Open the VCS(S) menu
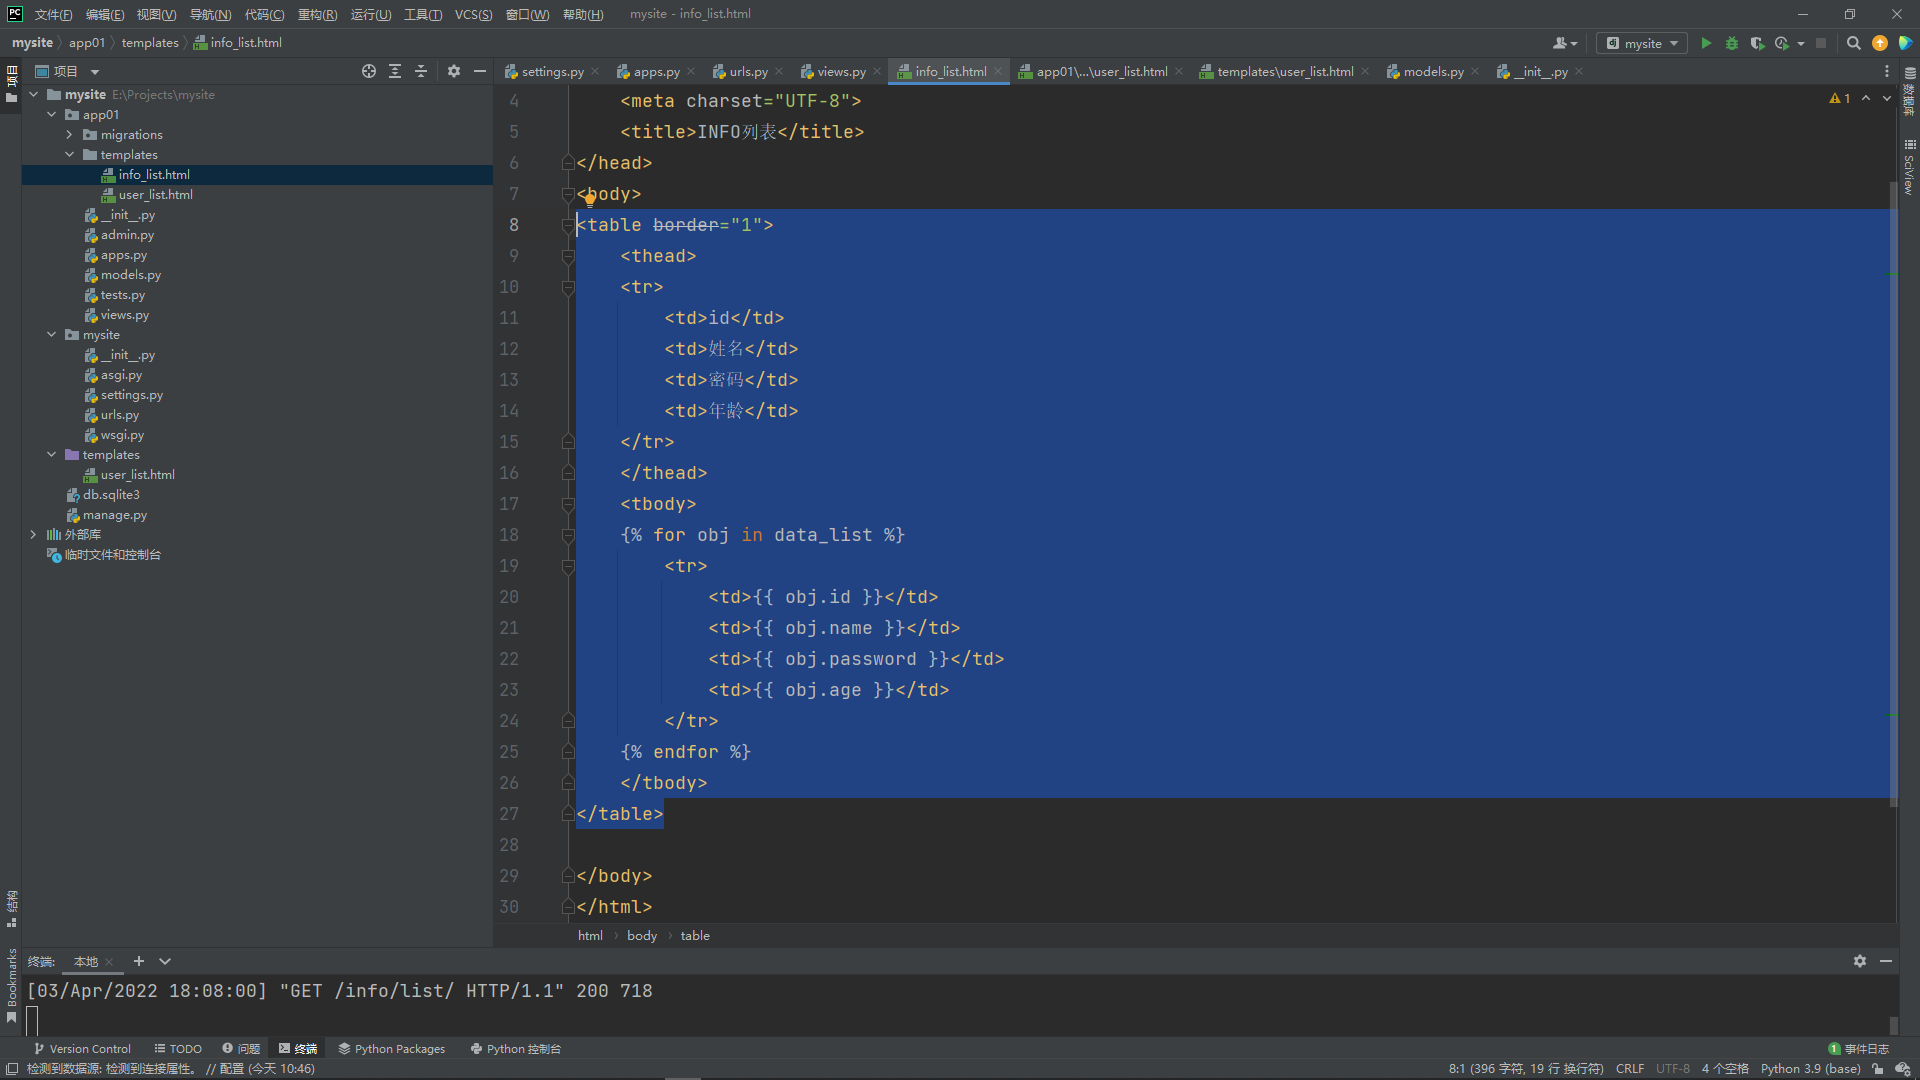This screenshot has height=1080, width=1920. tap(473, 14)
